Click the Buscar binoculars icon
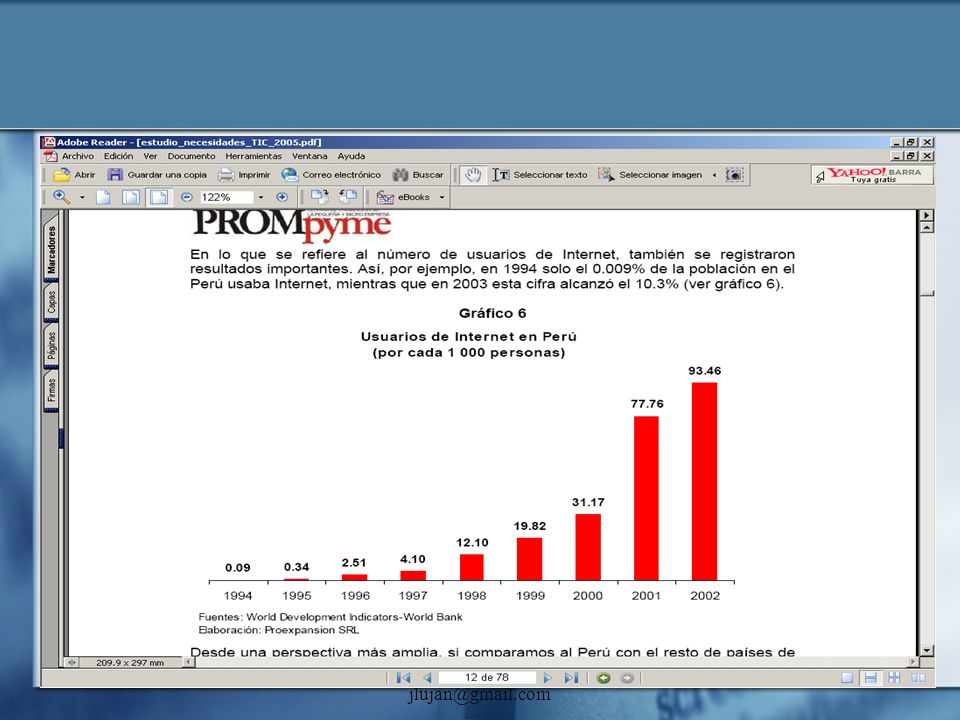Viewport: 960px width, 720px height. (400, 175)
